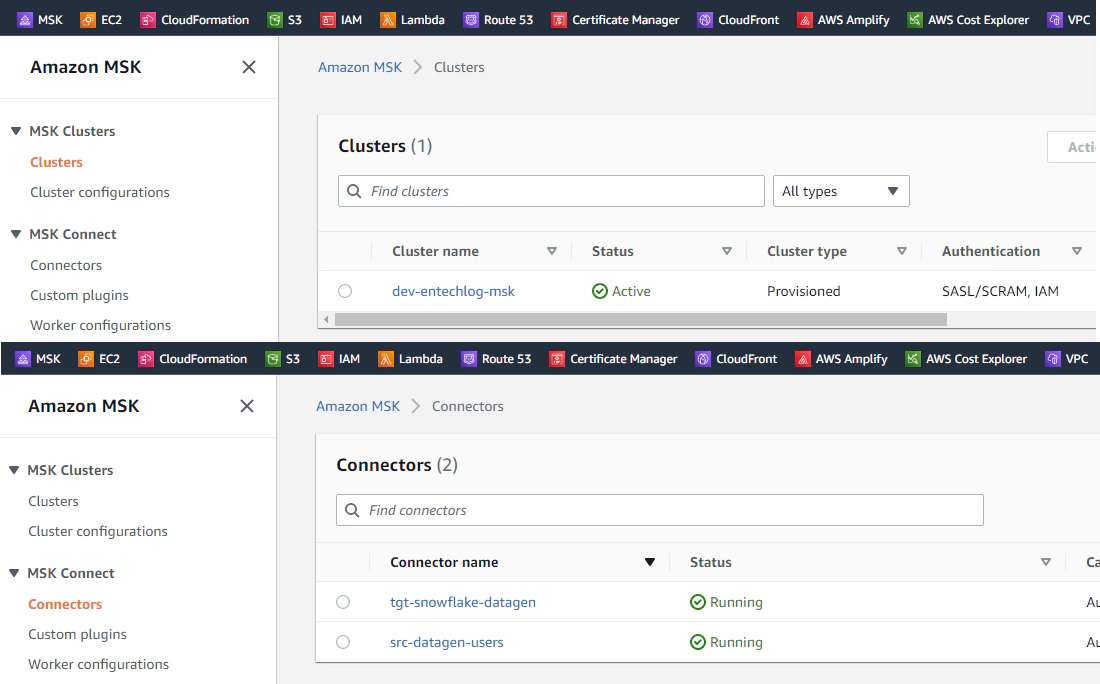
Task: Select the tgt-snowflake-datagen connector radio button
Action: coord(342,602)
